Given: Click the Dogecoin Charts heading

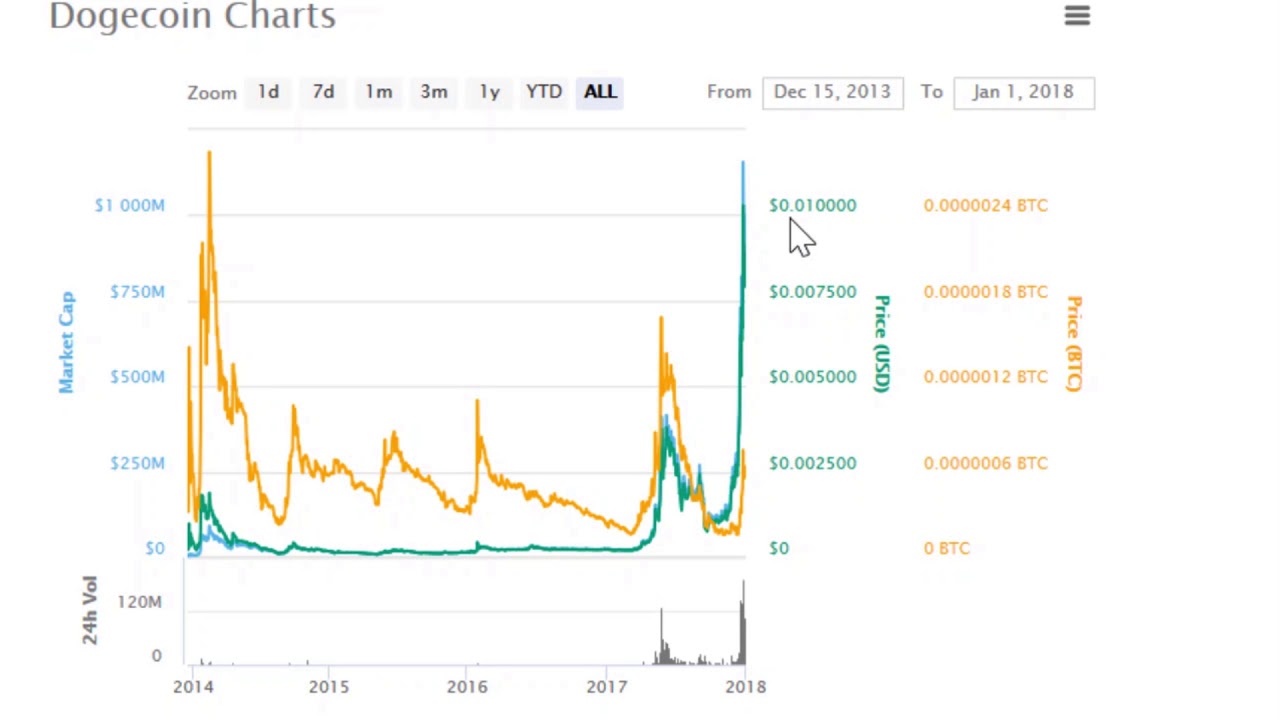Looking at the screenshot, I should pyautogui.click(x=192, y=16).
